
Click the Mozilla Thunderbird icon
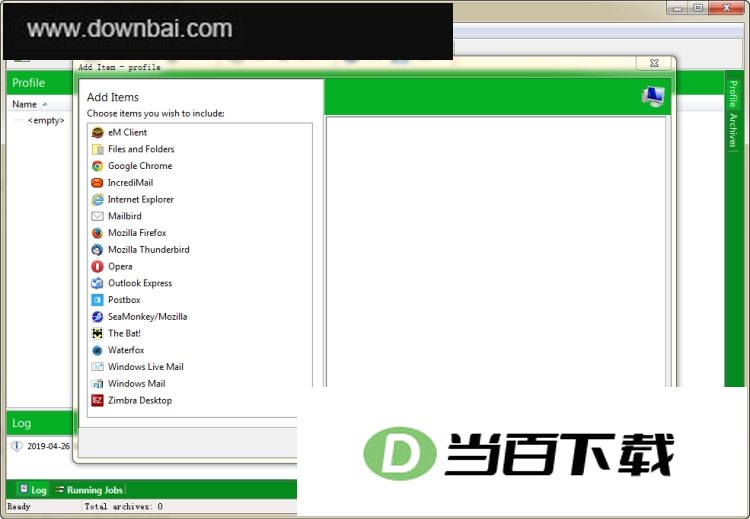(x=98, y=250)
